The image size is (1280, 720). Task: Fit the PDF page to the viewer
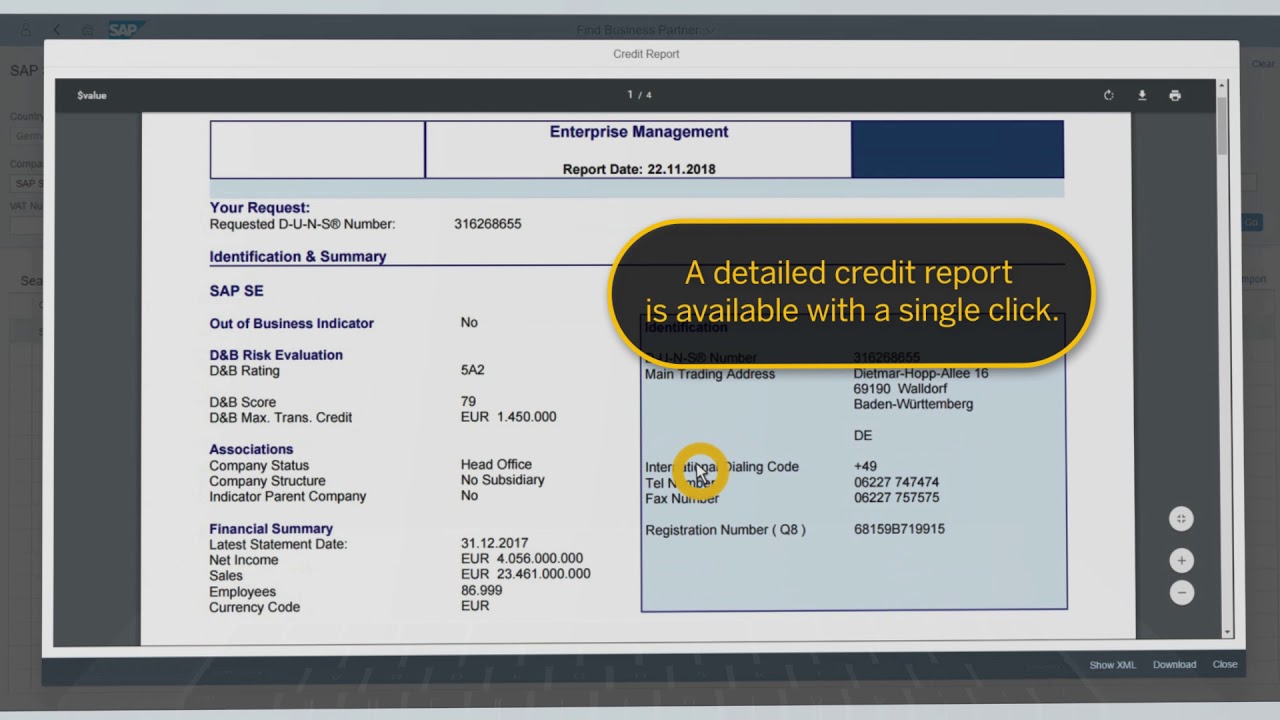[x=1181, y=518]
